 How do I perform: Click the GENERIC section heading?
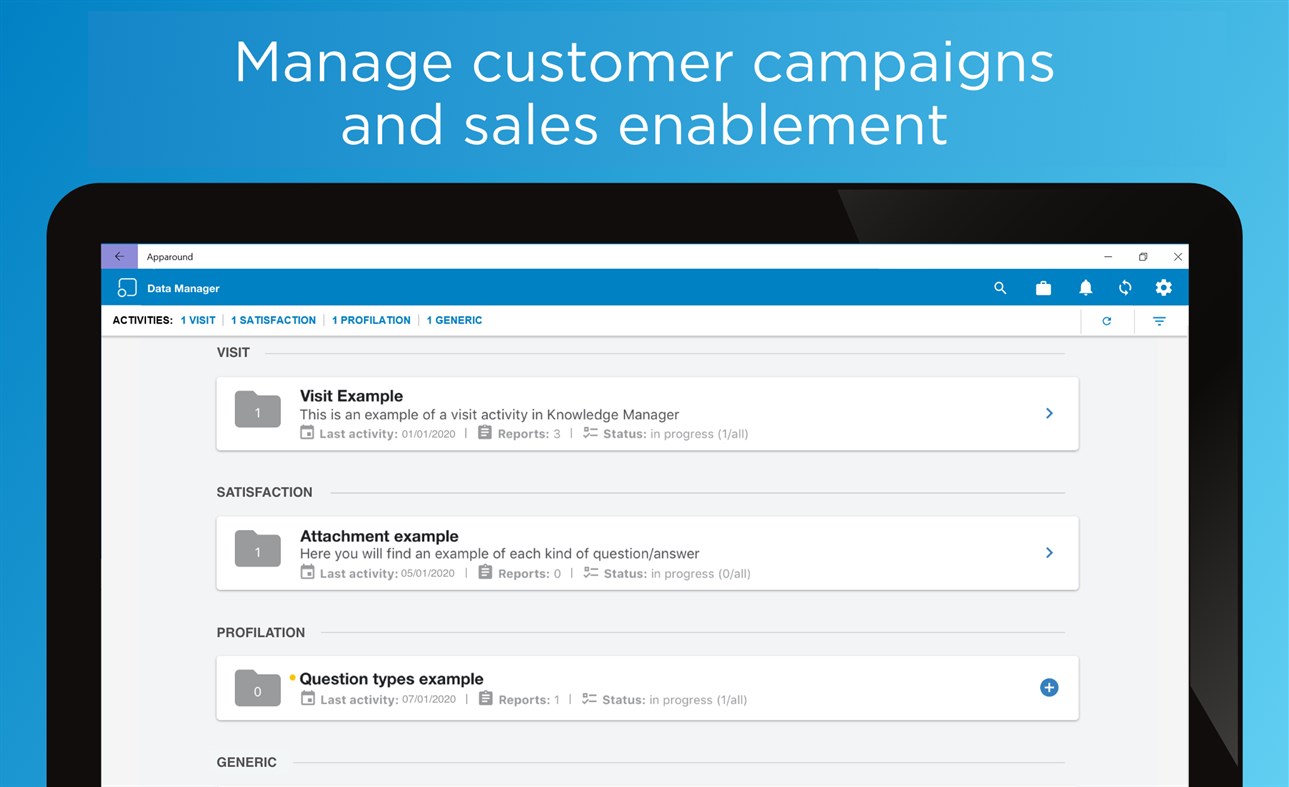247,762
